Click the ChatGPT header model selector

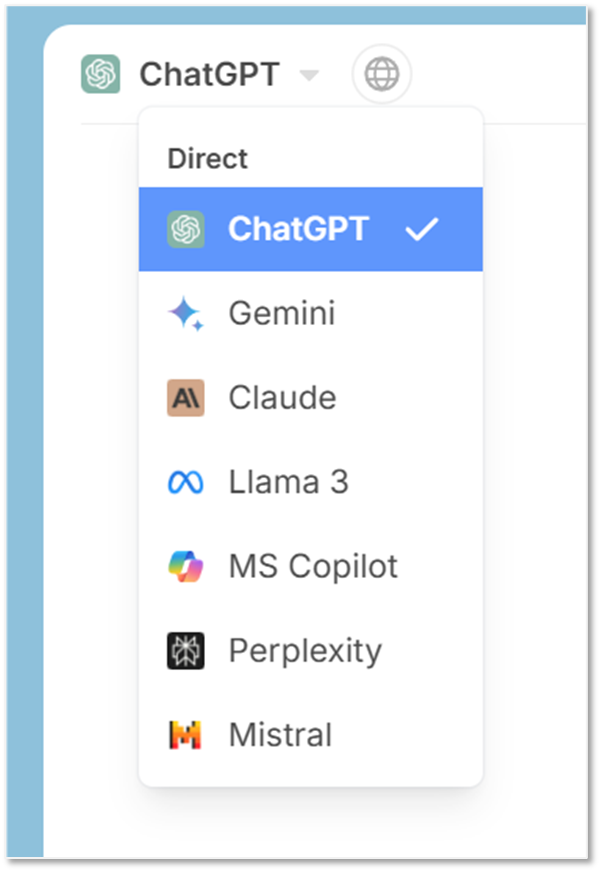(200, 73)
